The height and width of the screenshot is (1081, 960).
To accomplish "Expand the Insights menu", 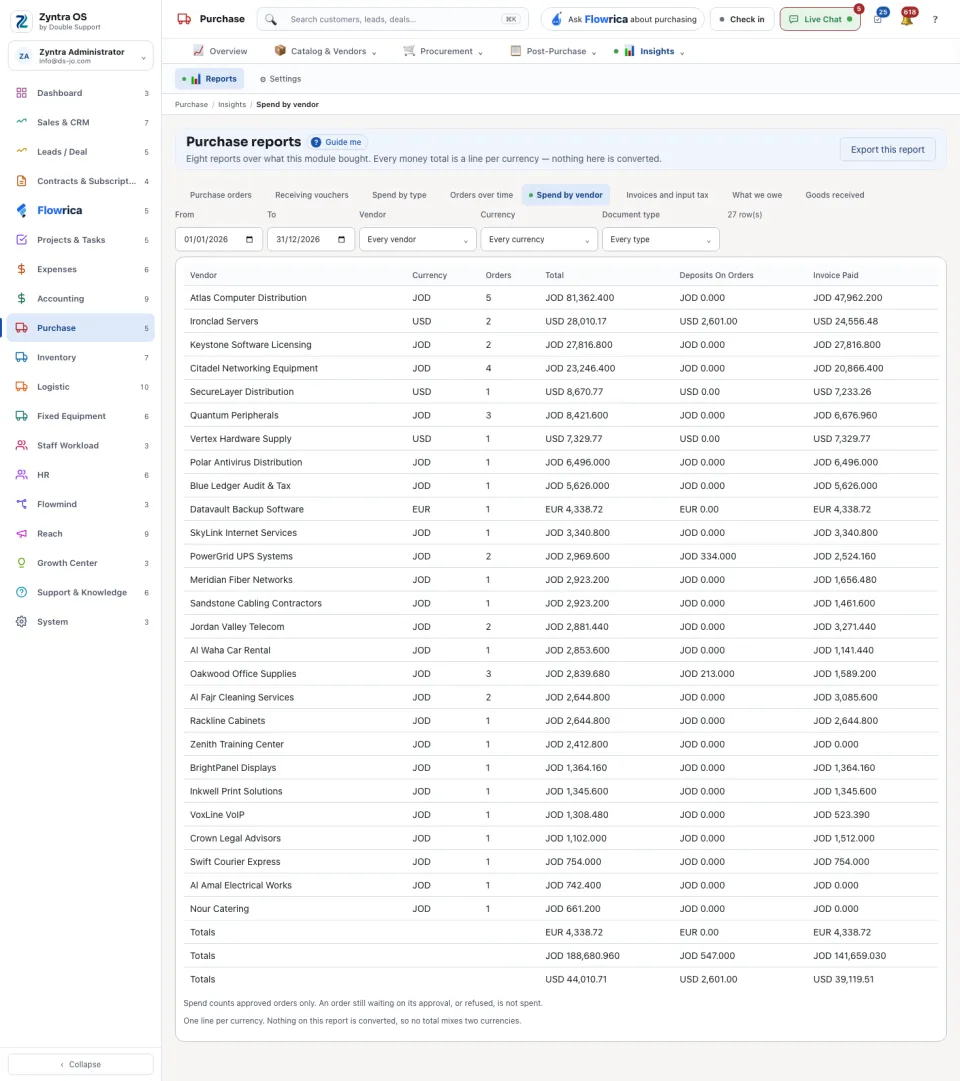I will tap(650, 51).
